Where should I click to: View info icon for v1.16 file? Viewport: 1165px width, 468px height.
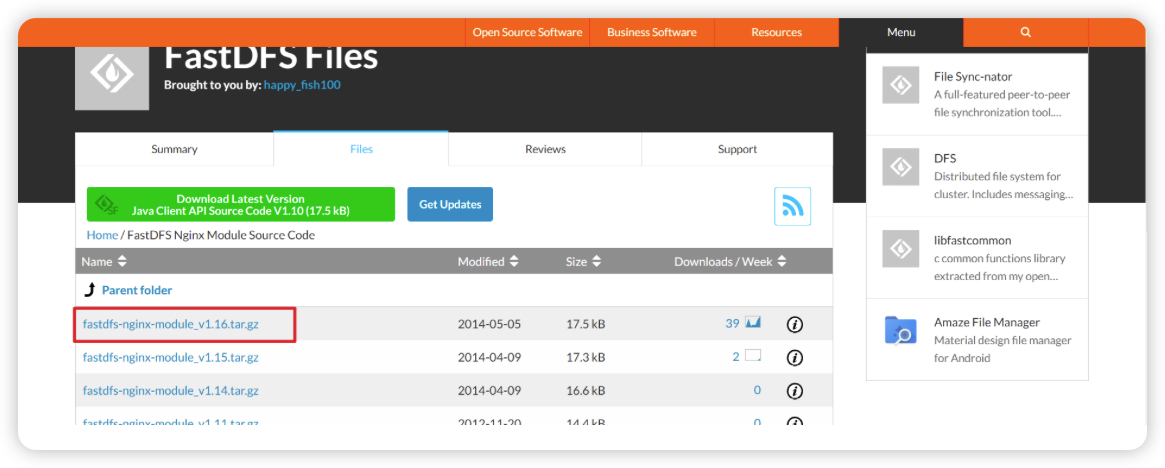[795, 325]
